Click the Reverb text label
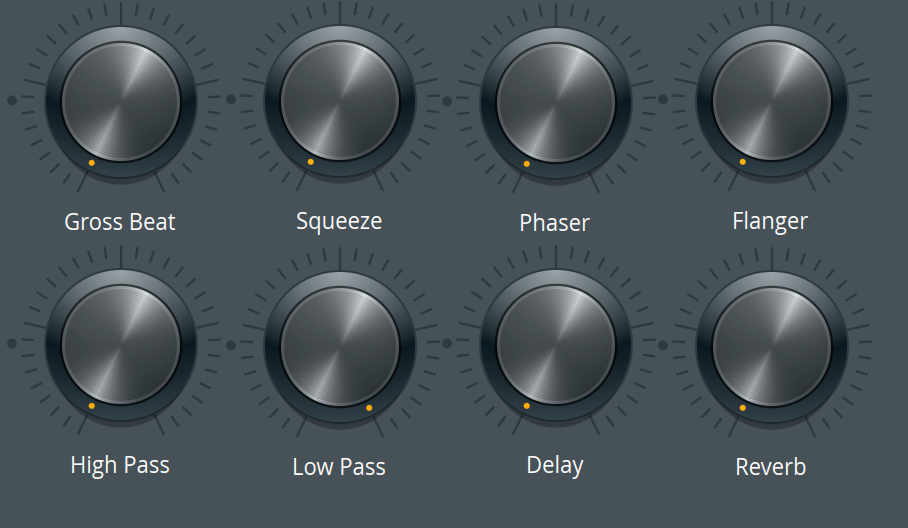The image size is (908, 528). tap(771, 467)
